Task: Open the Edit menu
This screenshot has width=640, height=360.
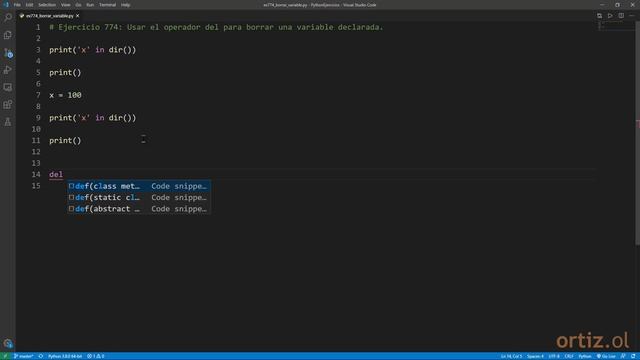Action: 29,5
